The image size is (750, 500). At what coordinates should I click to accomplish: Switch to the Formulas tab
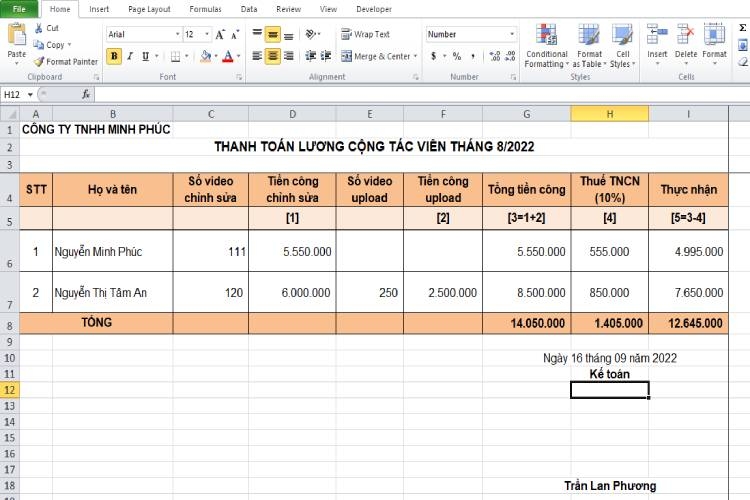(x=205, y=9)
